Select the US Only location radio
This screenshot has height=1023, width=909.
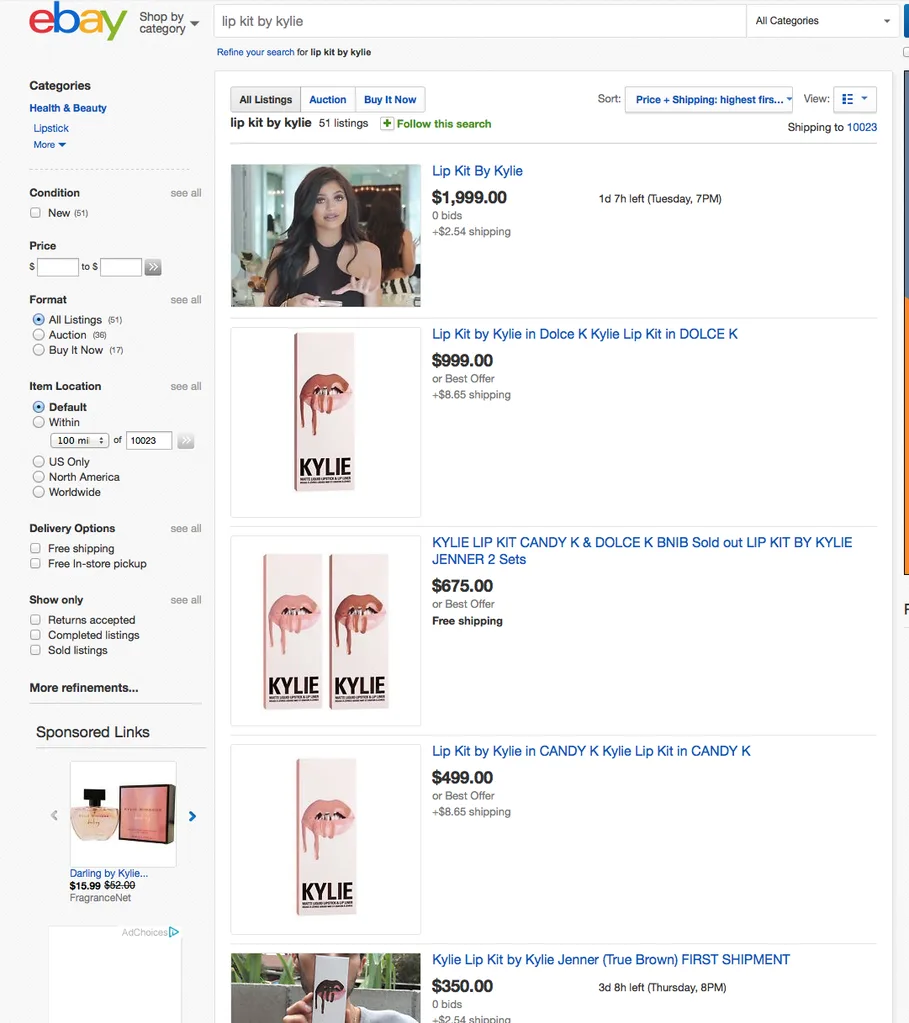pyautogui.click(x=39, y=462)
